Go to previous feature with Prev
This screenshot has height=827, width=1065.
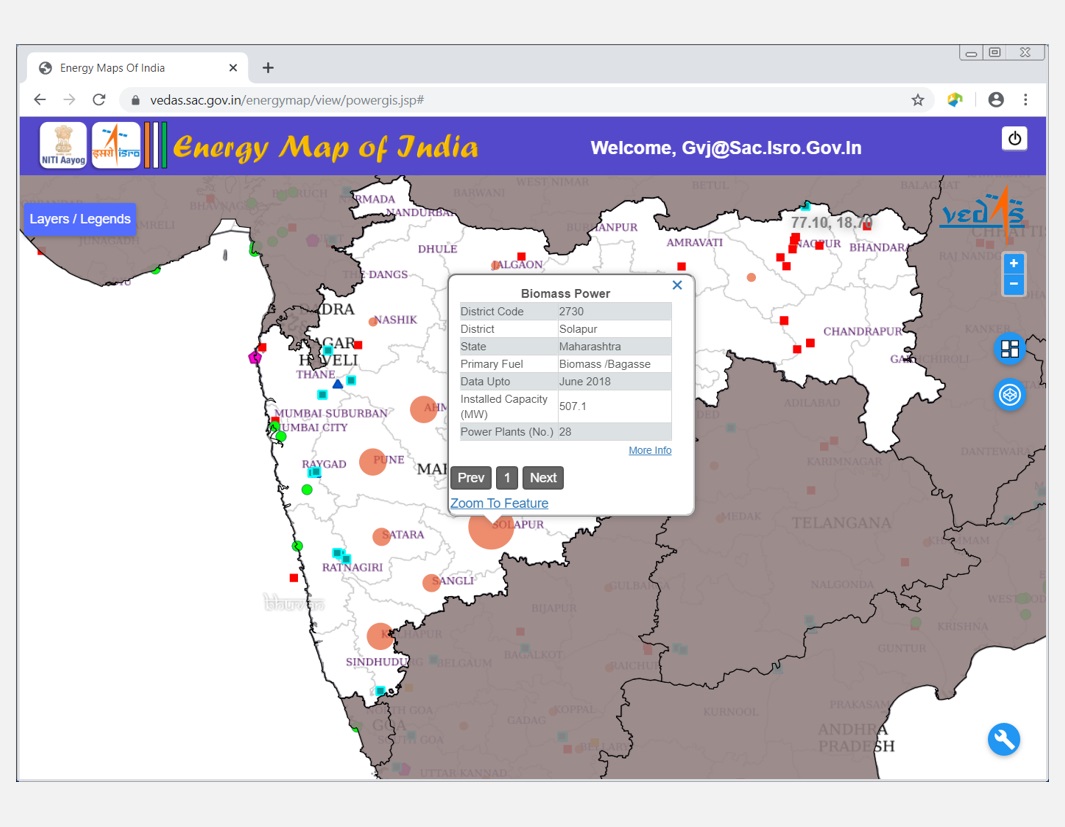471,477
